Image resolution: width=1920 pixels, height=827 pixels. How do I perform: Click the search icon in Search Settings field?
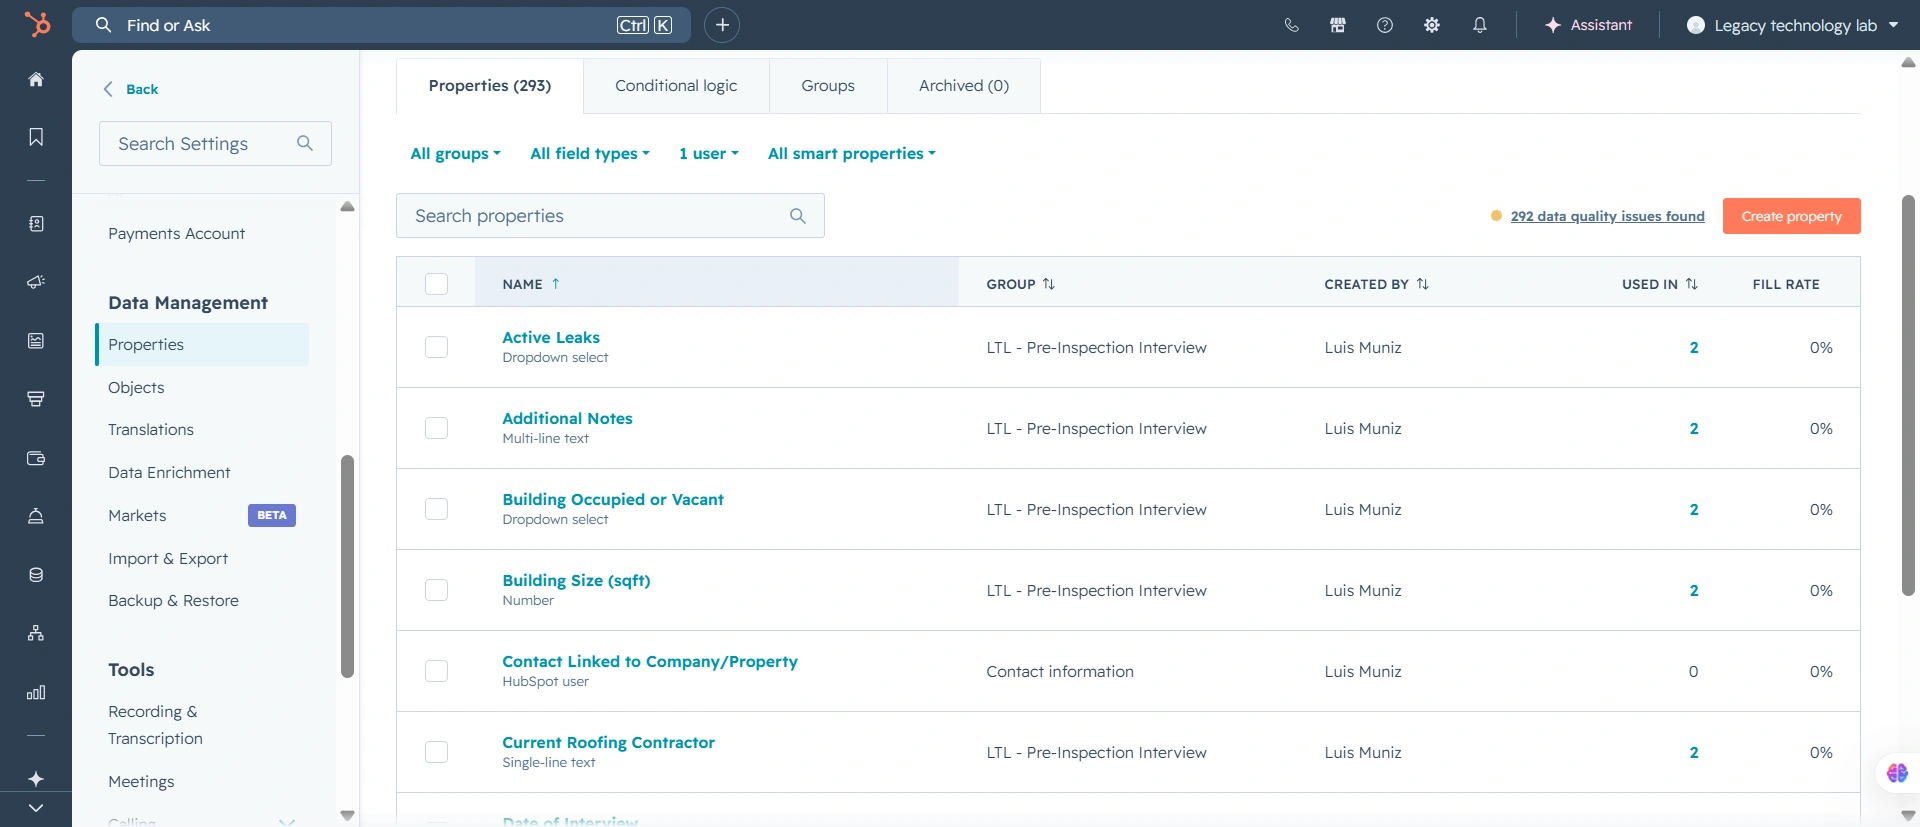pos(305,143)
